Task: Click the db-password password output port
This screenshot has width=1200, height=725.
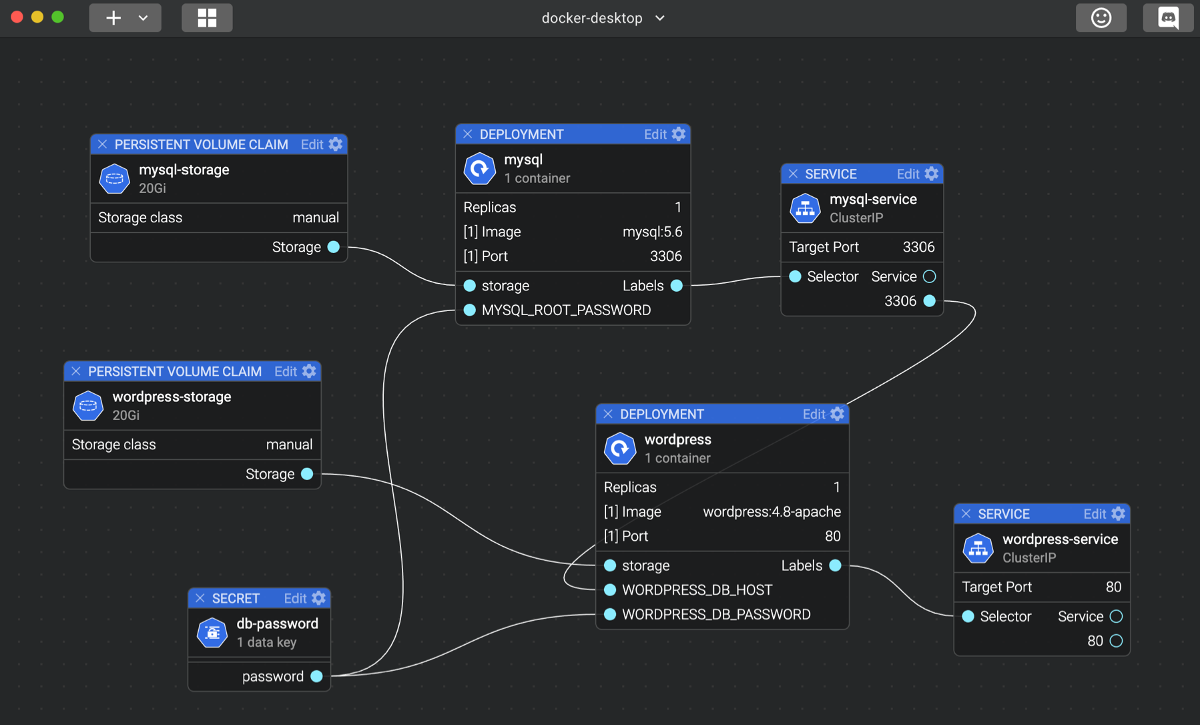Action: [317, 677]
